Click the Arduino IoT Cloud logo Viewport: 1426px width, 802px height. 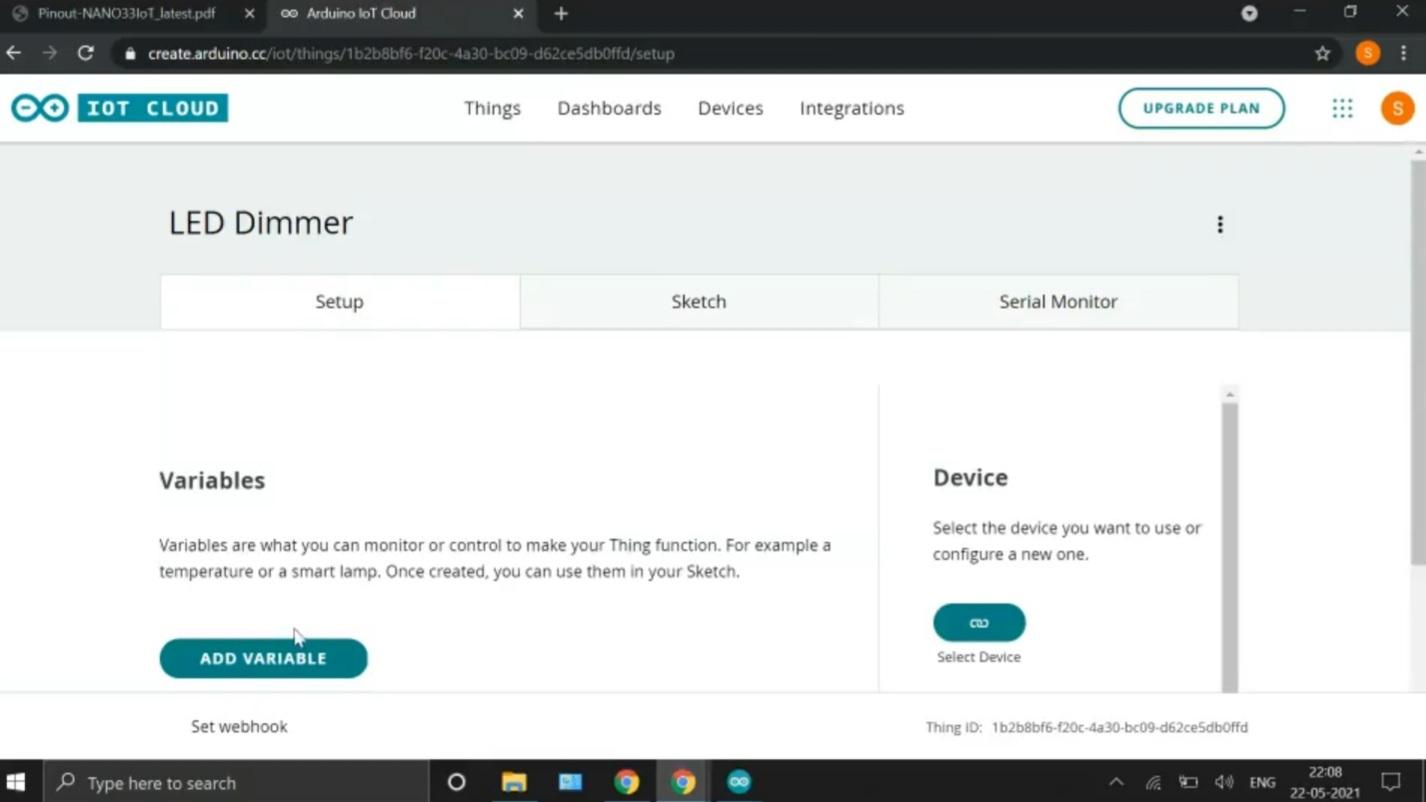(120, 108)
